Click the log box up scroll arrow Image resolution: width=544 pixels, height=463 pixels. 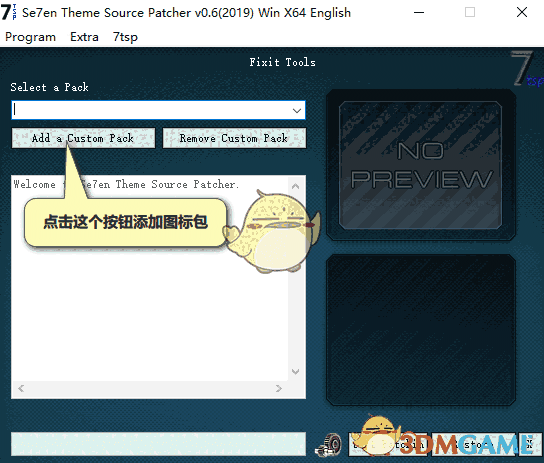296,186
